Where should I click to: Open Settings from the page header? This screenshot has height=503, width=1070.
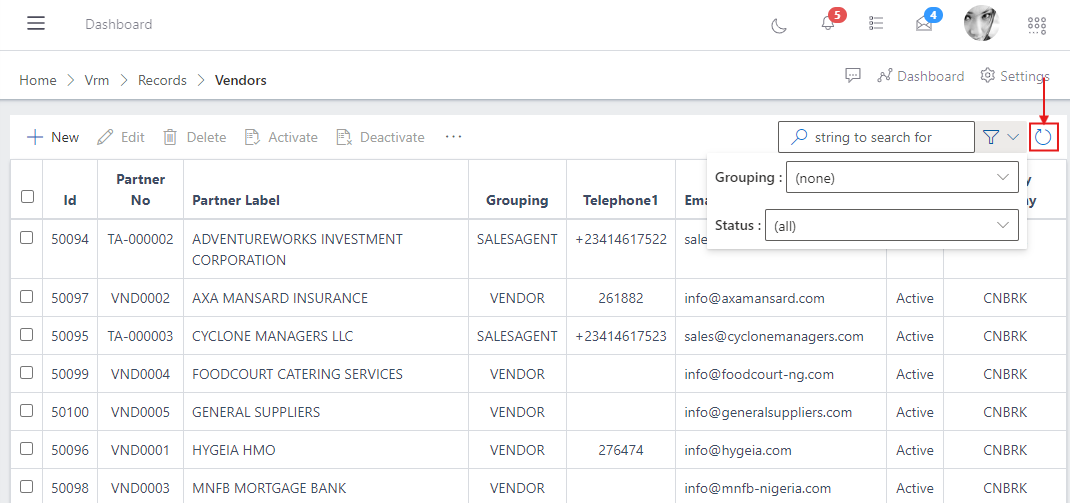[x=1014, y=76]
